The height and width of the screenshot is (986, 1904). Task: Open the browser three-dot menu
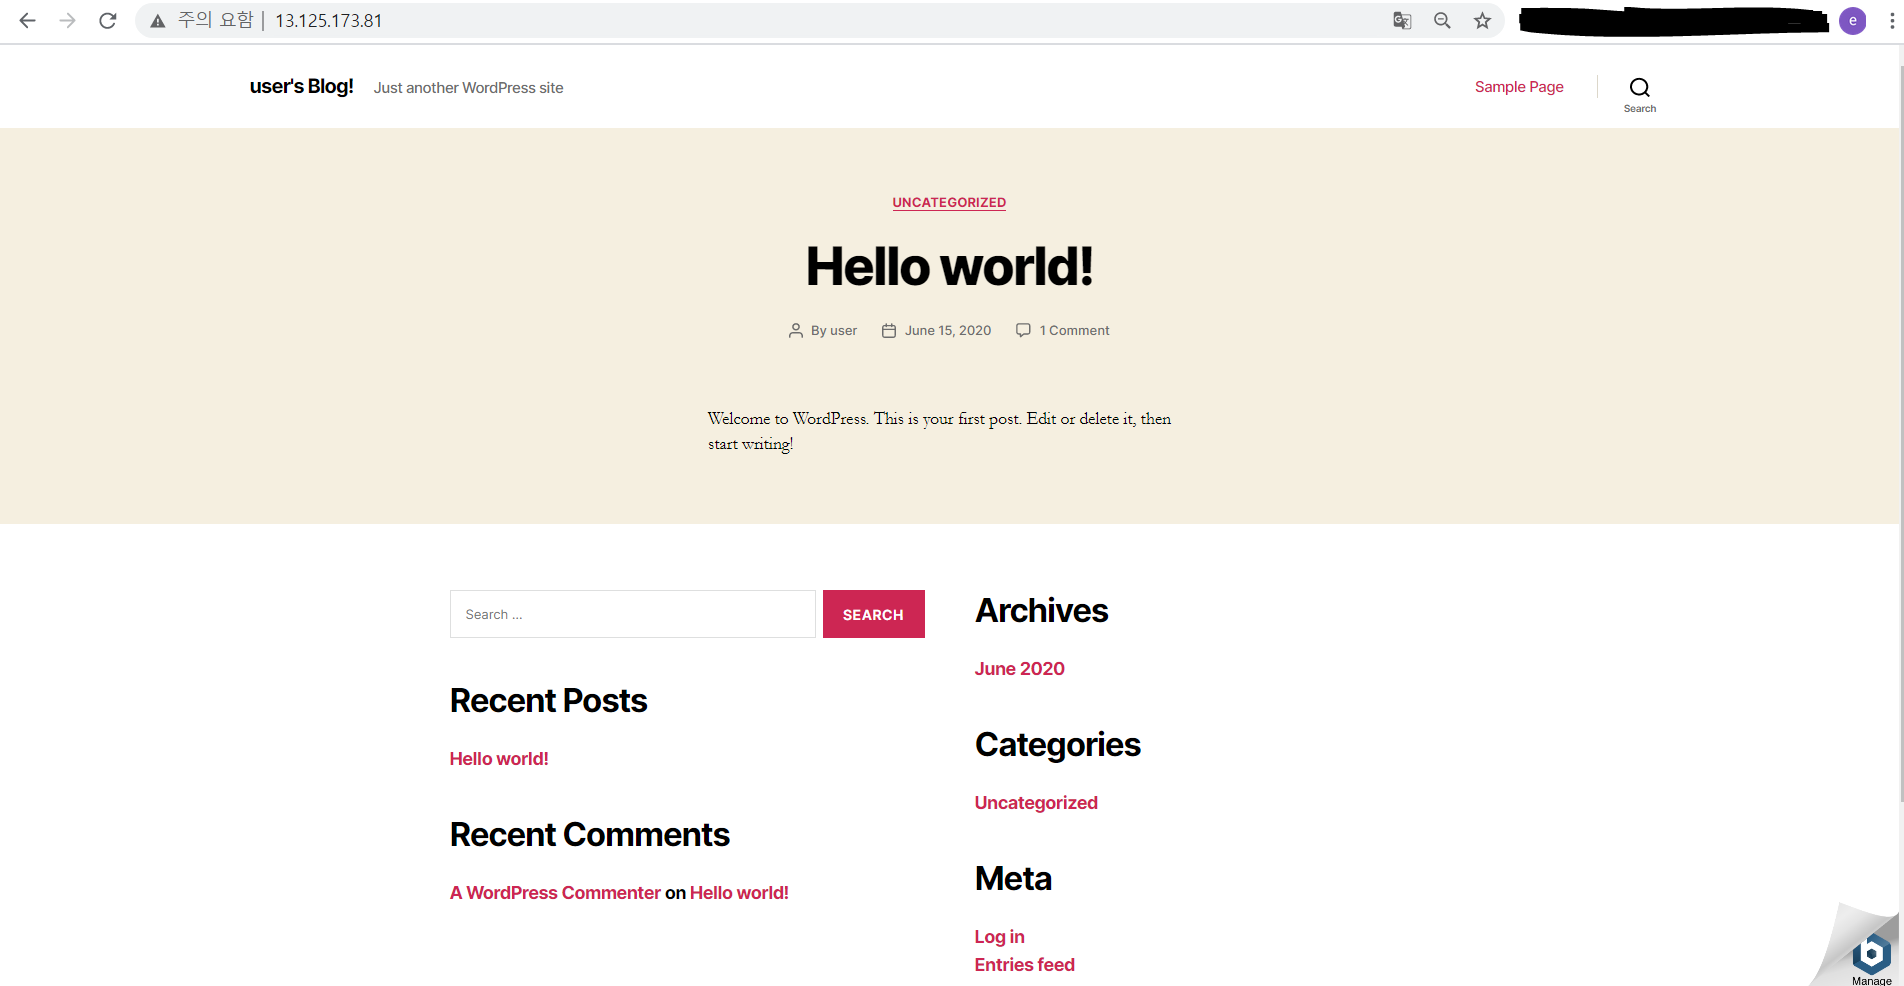[x=1891, y=20]
